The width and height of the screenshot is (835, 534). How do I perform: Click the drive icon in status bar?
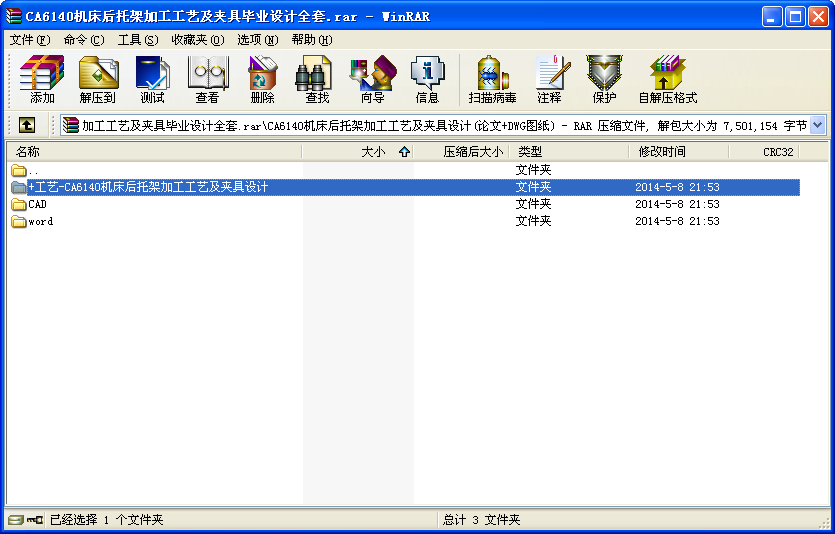coord(15,520)
